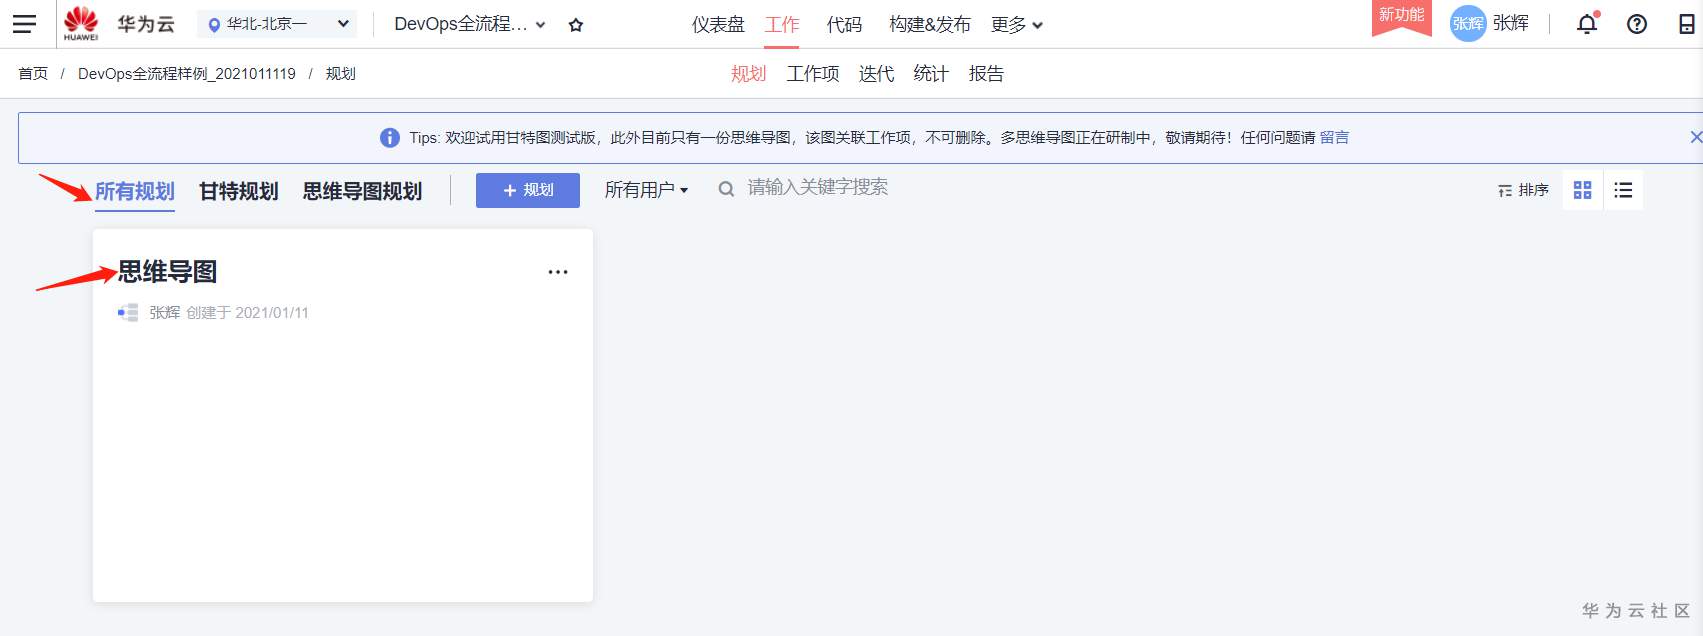Select the 所有规划 tab

[135, 191]
